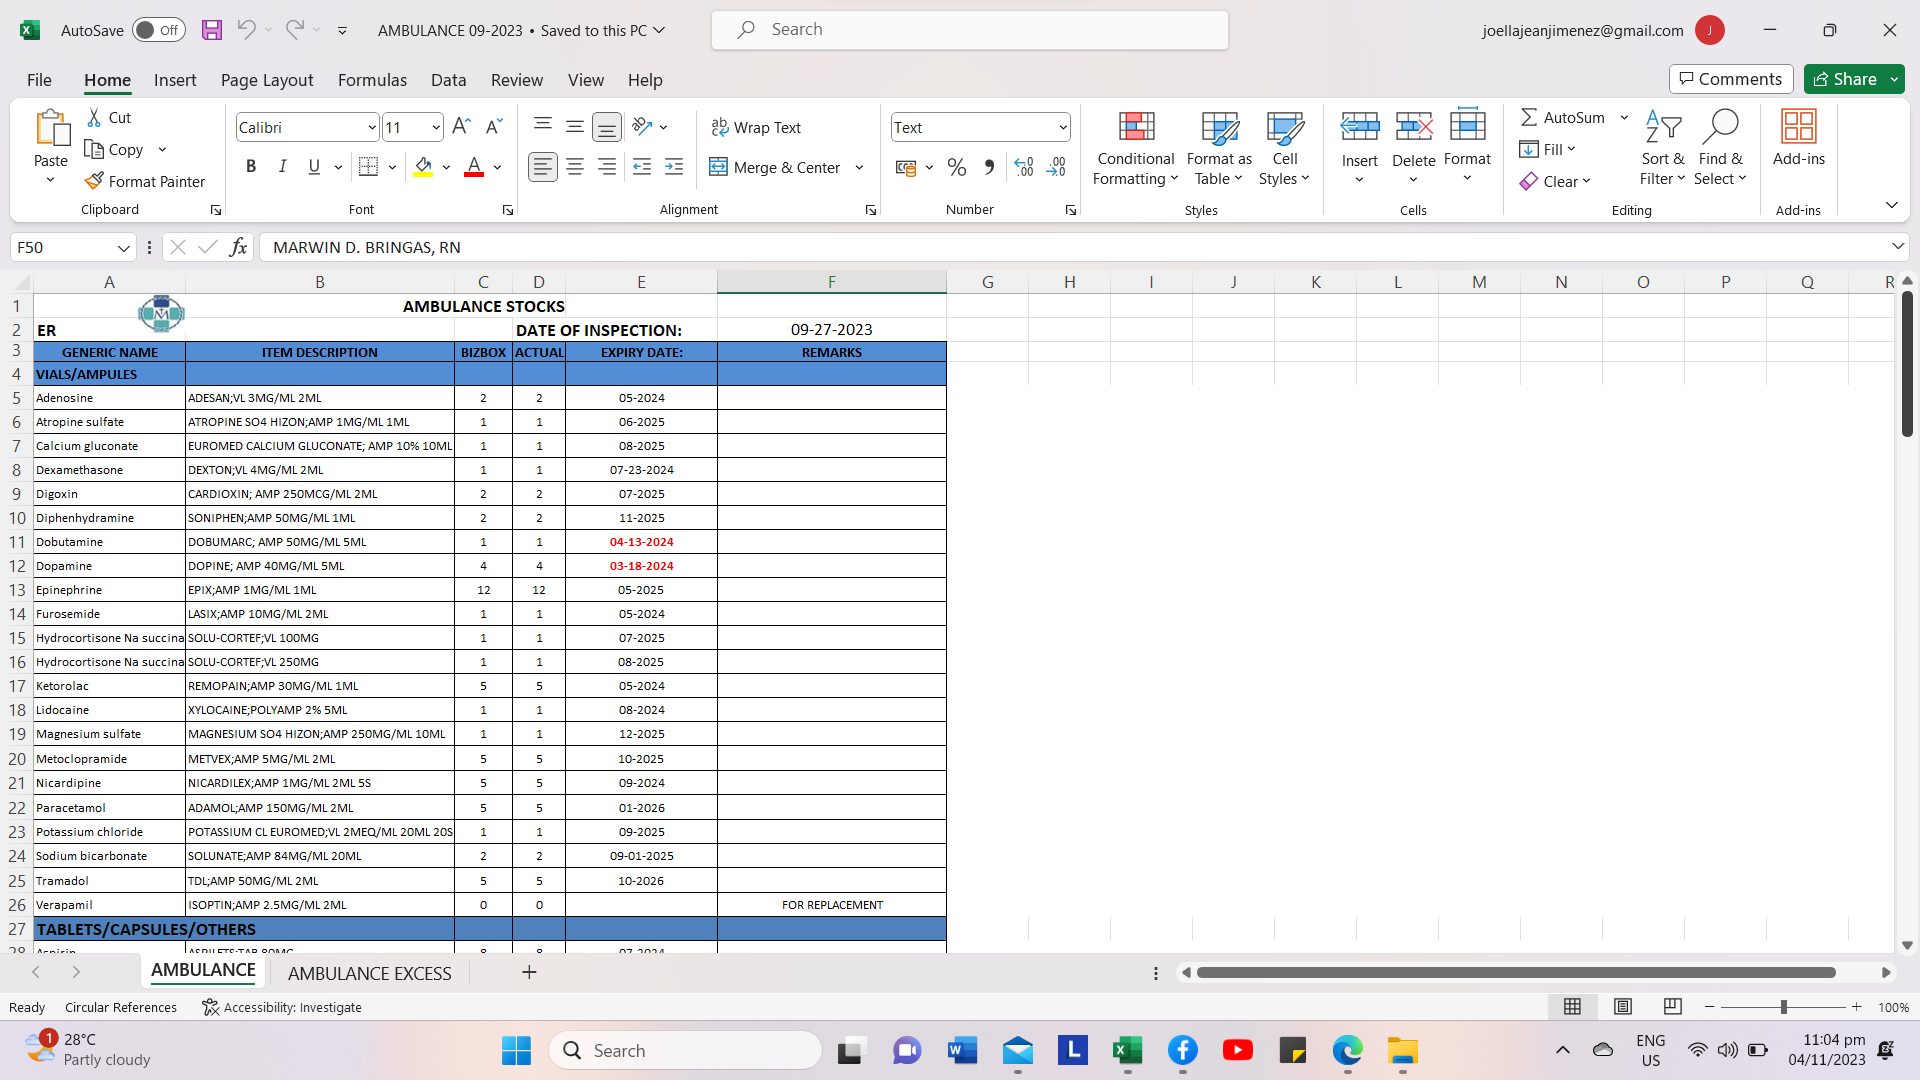The image size is (1920, 1080).
Task: Open Excel from Windows taskbar
Action: click(x=1127, y=1050)
